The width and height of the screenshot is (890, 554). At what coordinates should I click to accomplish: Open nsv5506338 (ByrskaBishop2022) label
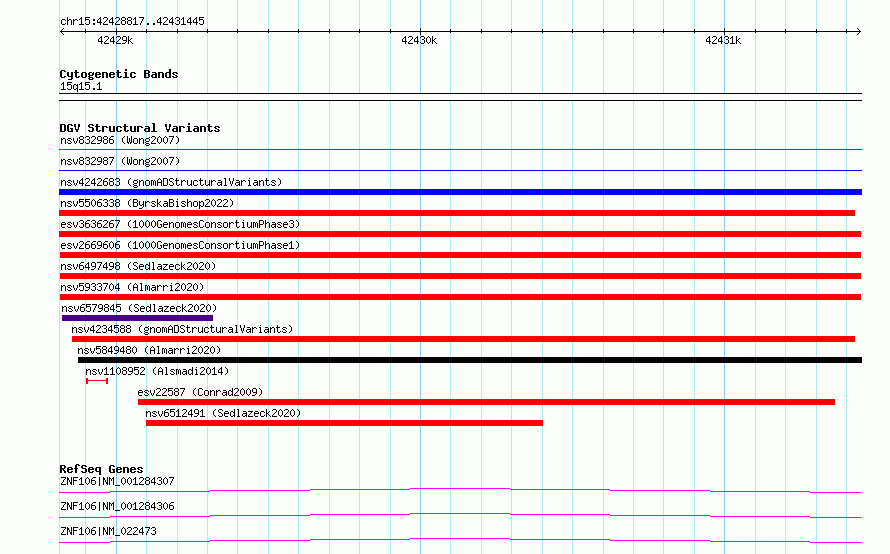click(147, 203)
